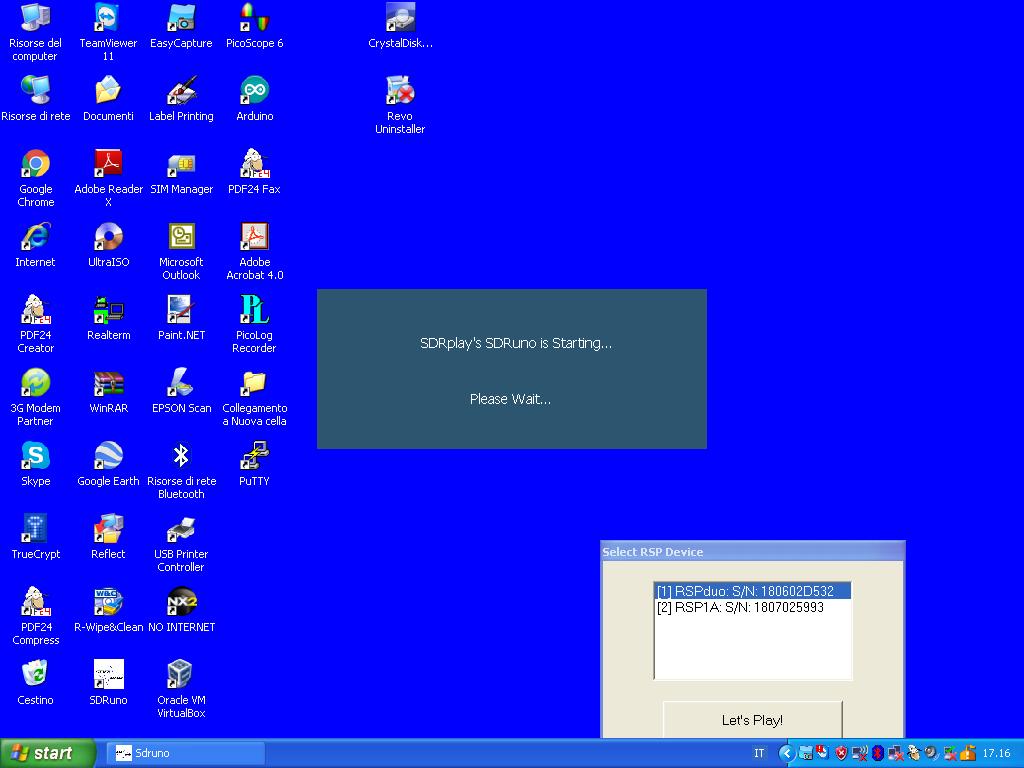
Task: Click the WinRAR desktop icon
Action: click(x=108, y=383)
